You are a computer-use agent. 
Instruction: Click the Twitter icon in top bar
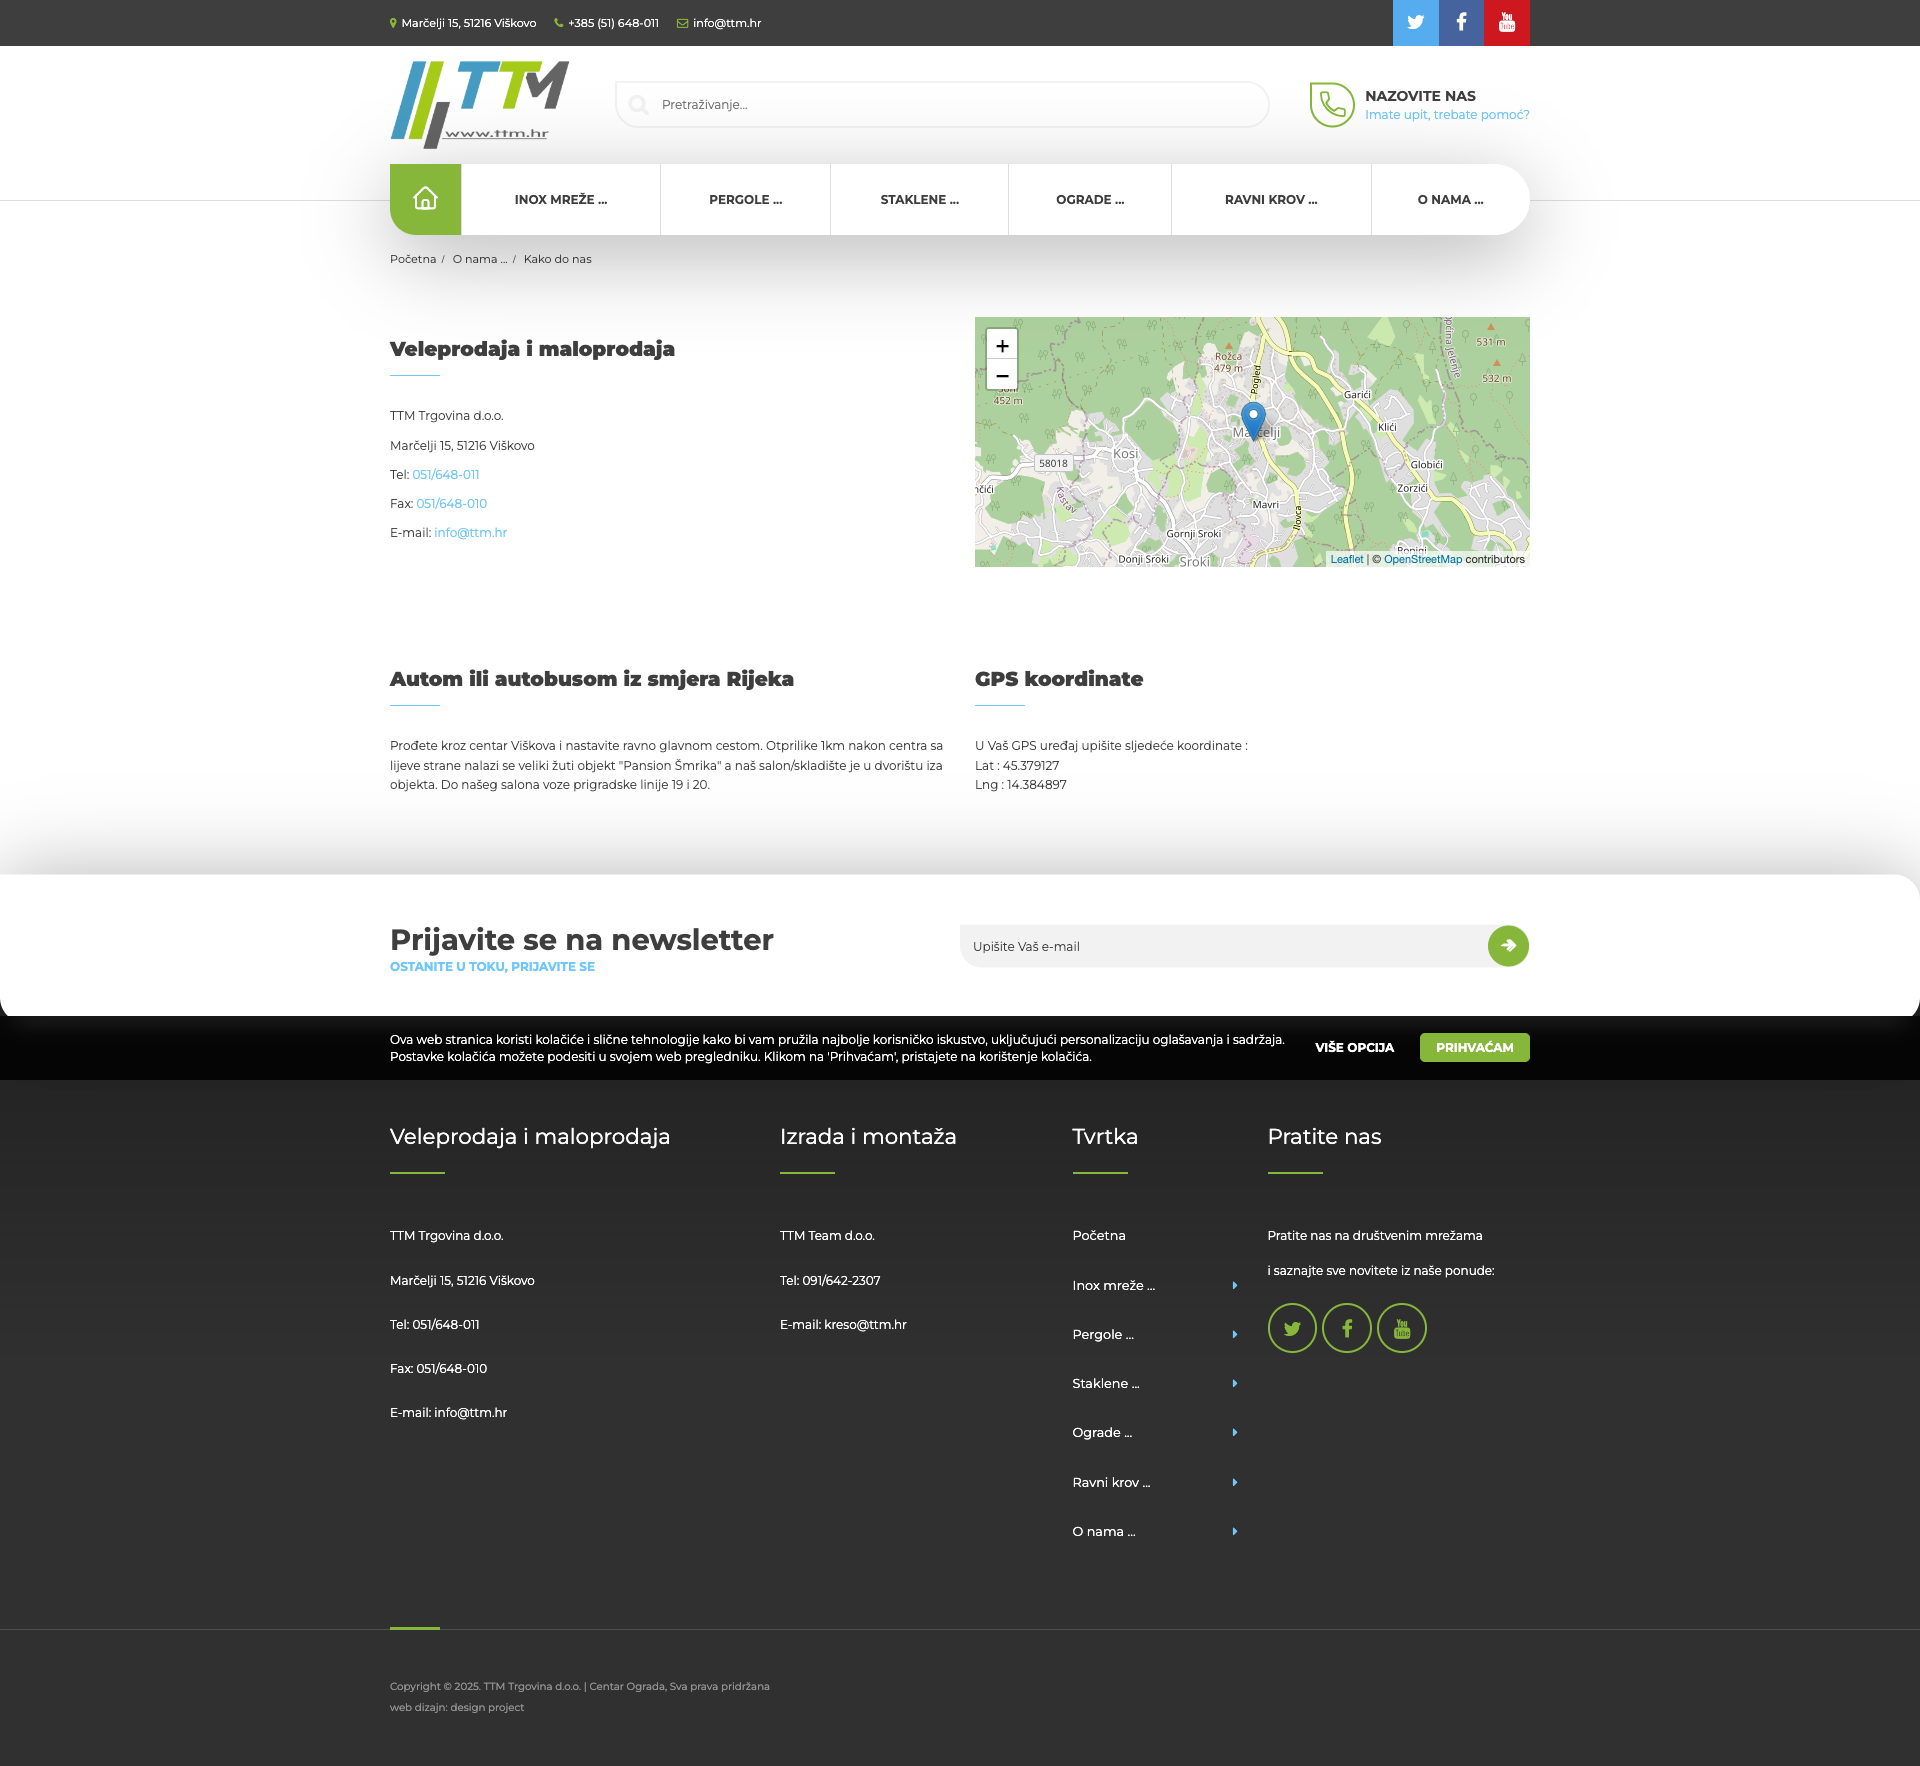[1415, 22]
